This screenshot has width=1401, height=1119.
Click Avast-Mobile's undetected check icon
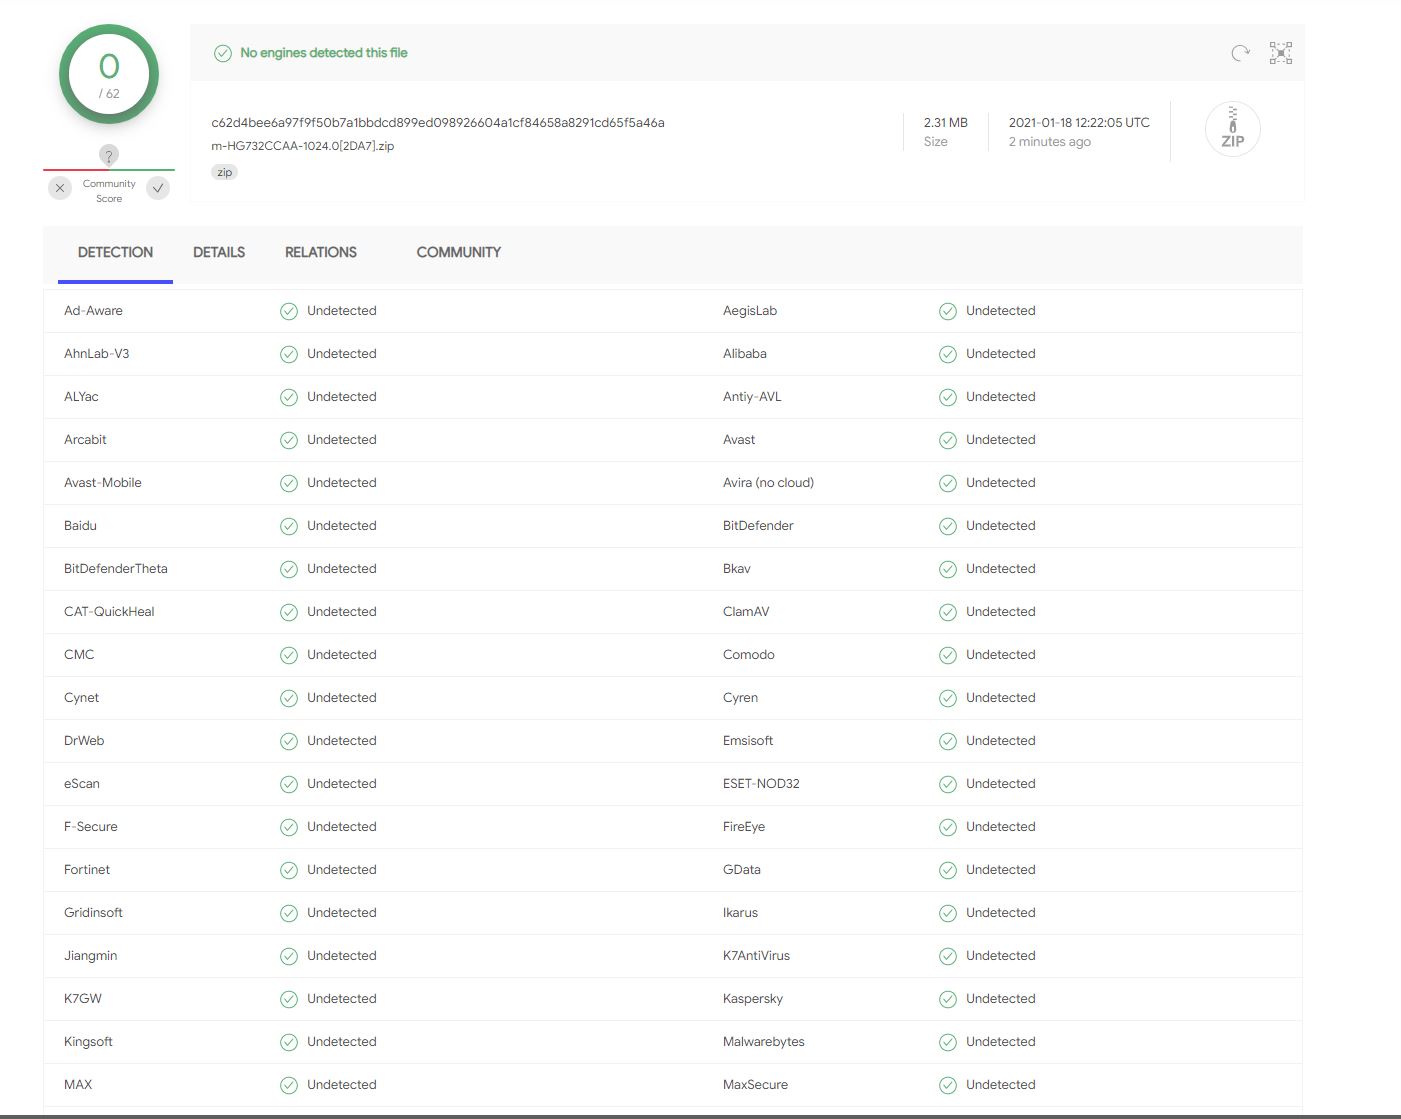289,483
